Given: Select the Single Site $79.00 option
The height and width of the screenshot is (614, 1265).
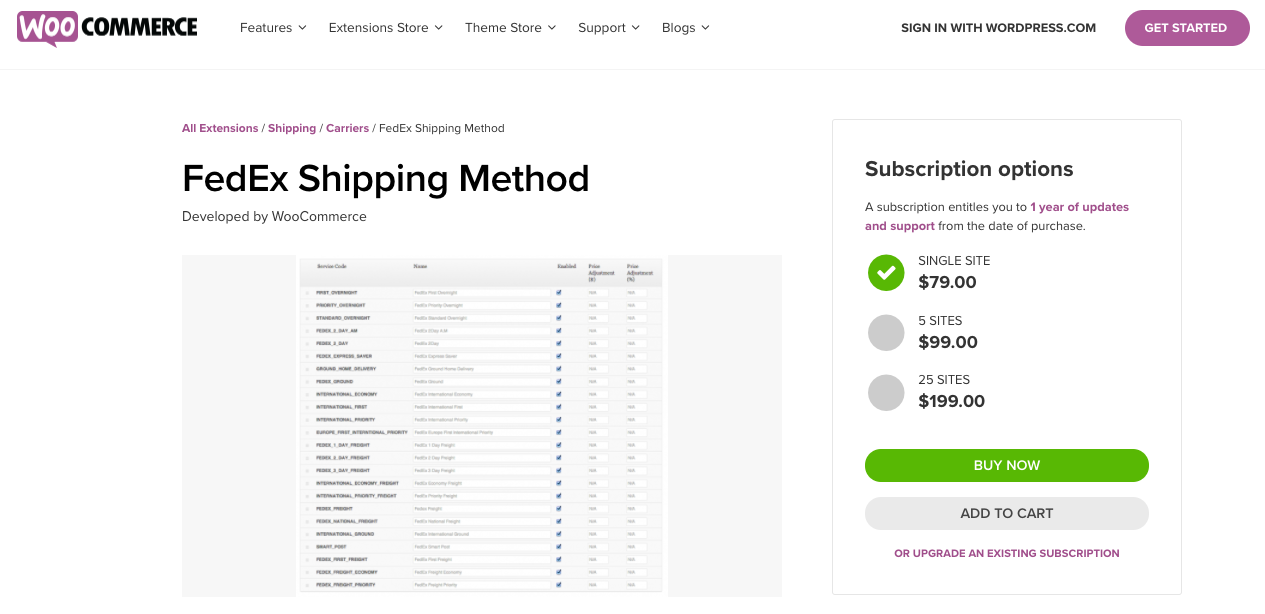Looking at the screenshot, I should click(886, 272).
